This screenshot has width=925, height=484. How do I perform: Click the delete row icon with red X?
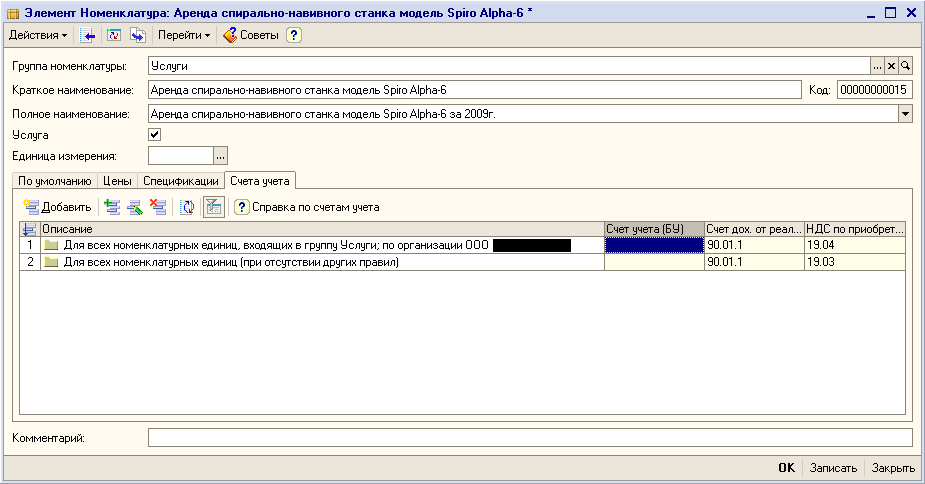[x=157, y=207]
